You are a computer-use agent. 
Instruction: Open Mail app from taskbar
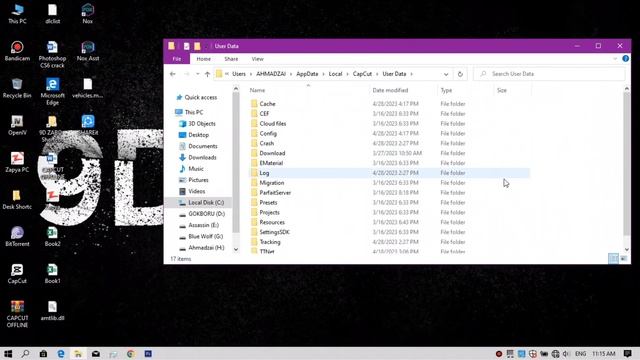(96, 353)
